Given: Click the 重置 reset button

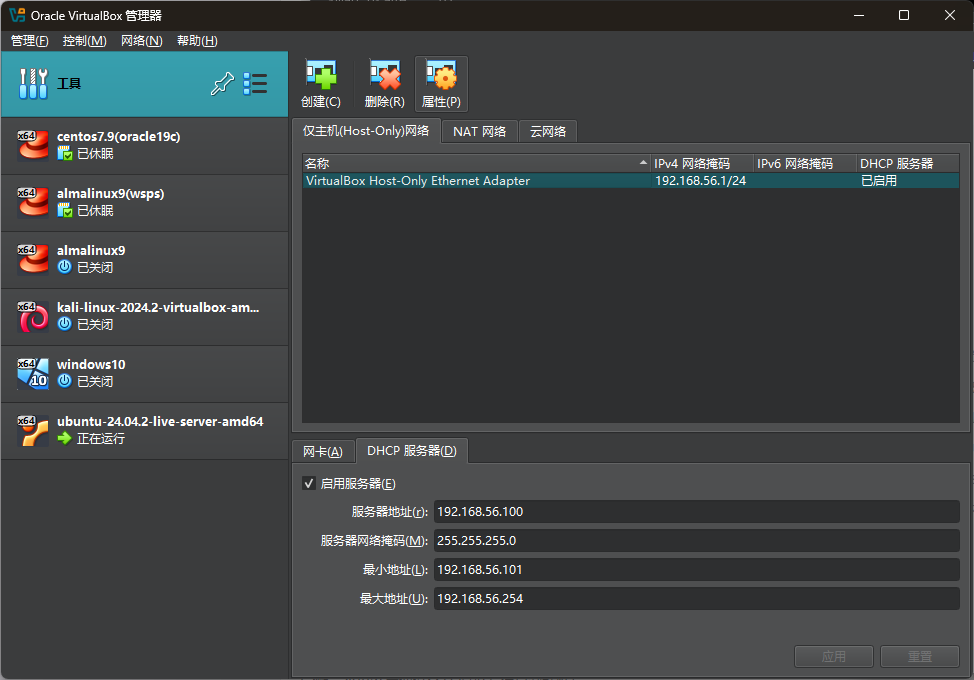Looking at the screenshot, I should pyautogui.click(x=919, y=657).
